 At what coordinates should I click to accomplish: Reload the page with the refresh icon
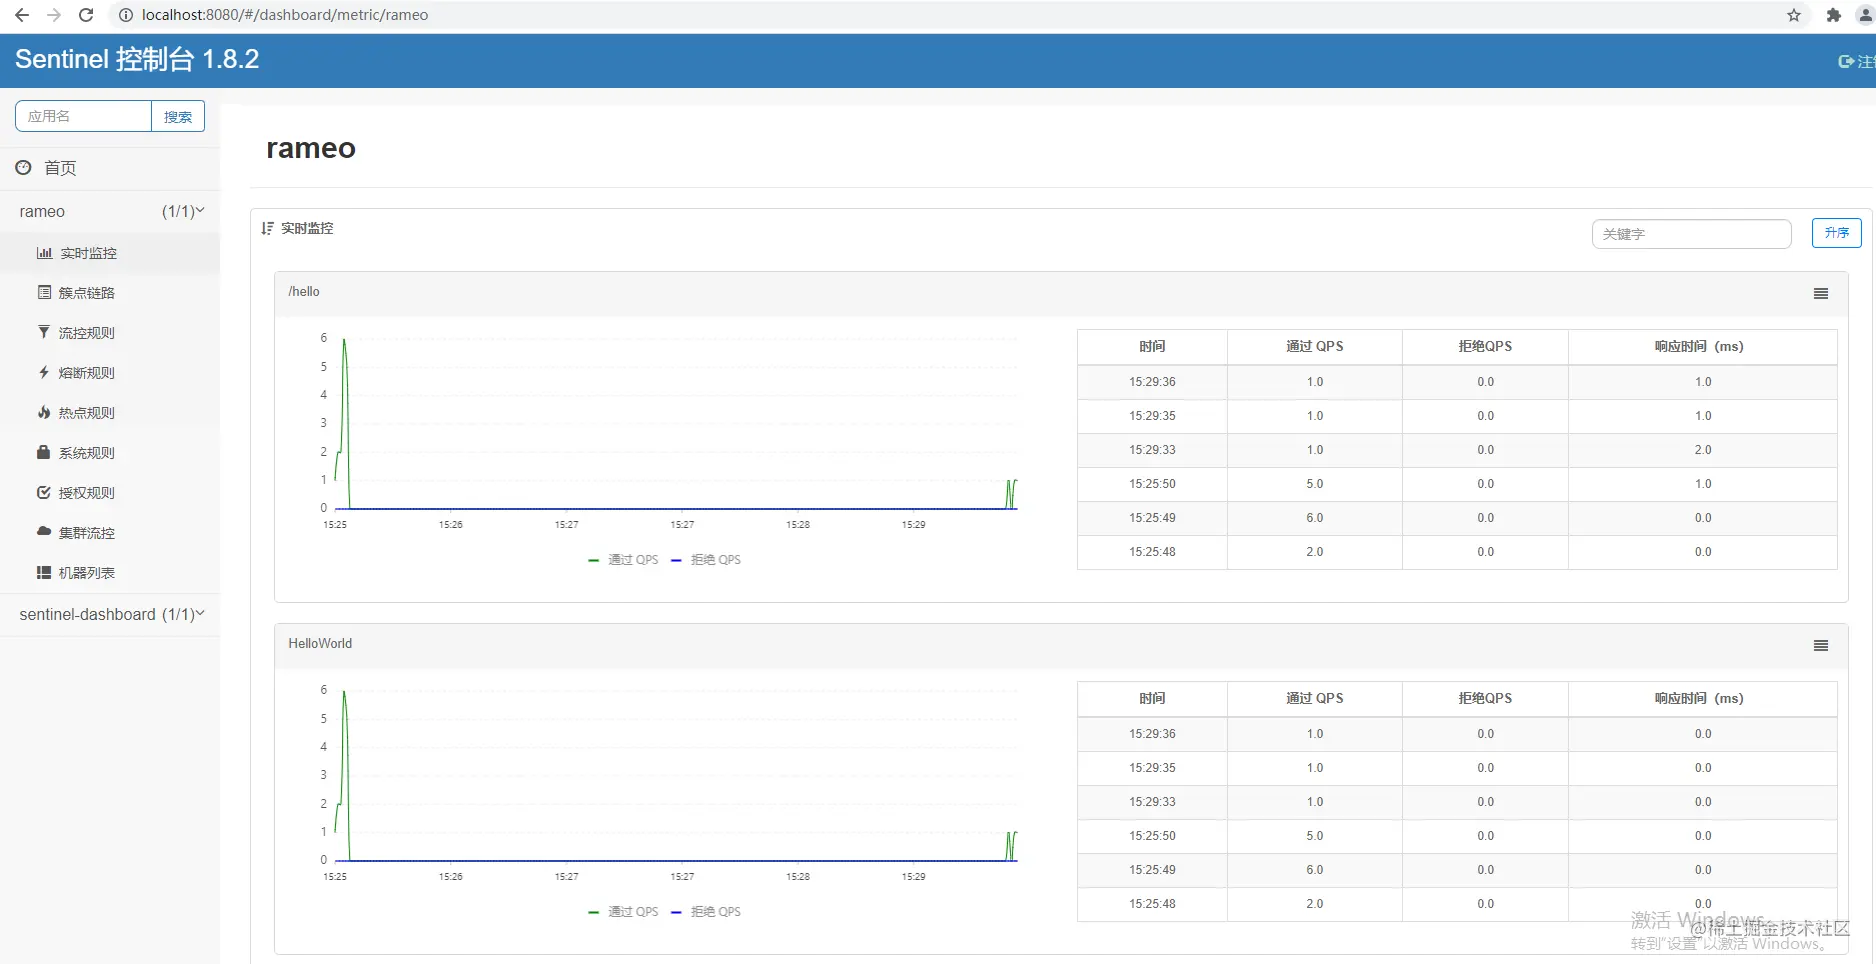pos(86,15)
